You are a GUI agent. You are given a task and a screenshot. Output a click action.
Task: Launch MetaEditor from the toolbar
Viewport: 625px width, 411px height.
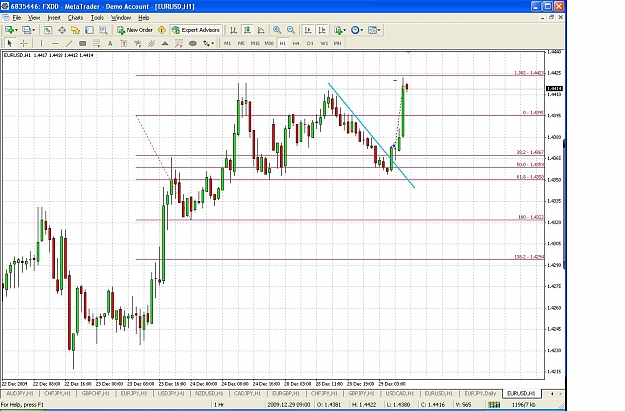click(162, 30)
